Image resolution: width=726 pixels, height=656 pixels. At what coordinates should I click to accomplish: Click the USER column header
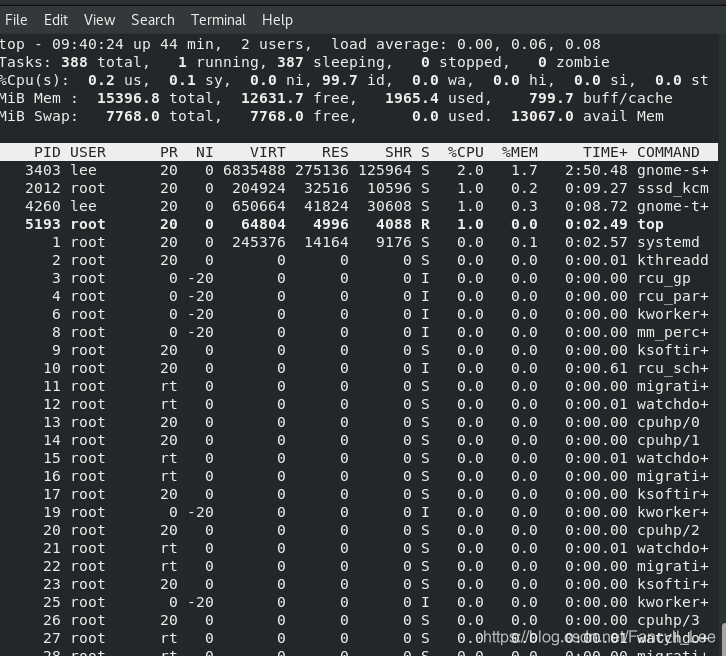pos(88,152)
